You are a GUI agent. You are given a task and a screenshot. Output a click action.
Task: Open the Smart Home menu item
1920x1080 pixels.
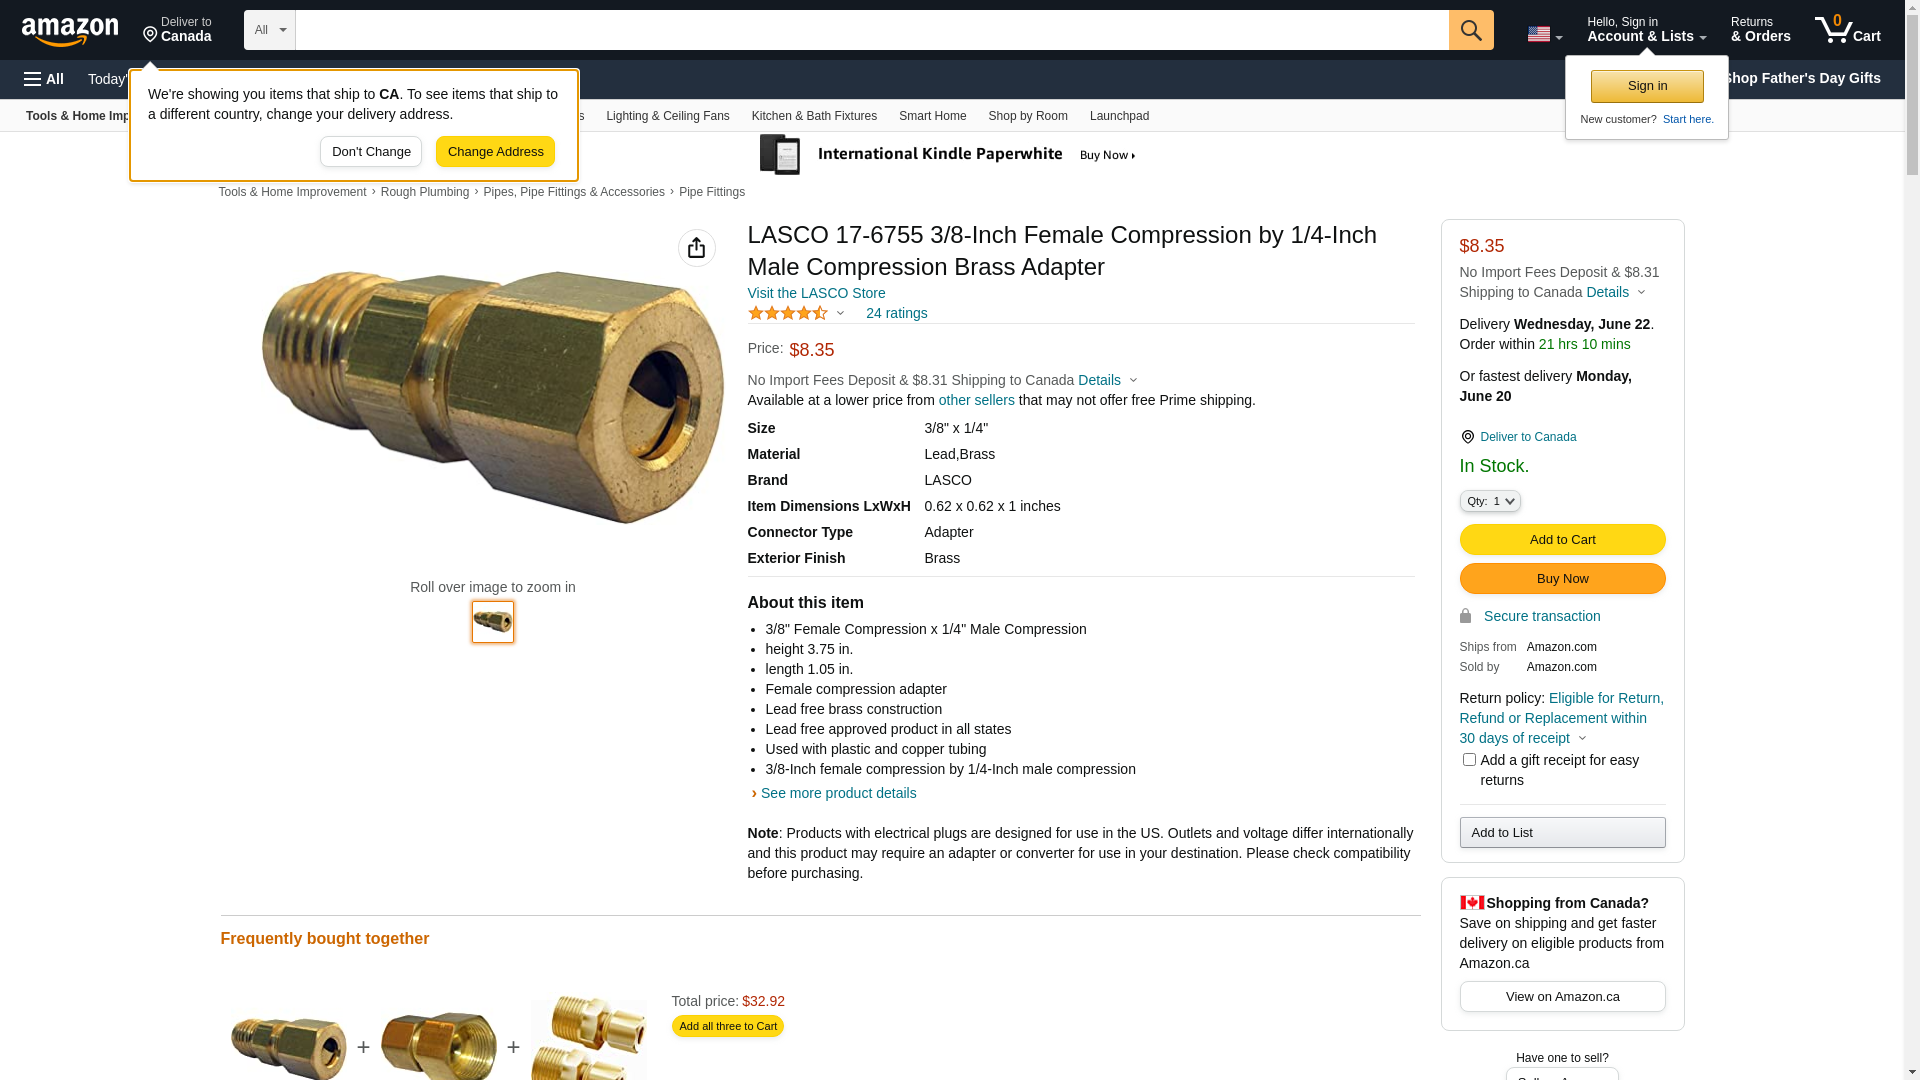coord(932,116)
